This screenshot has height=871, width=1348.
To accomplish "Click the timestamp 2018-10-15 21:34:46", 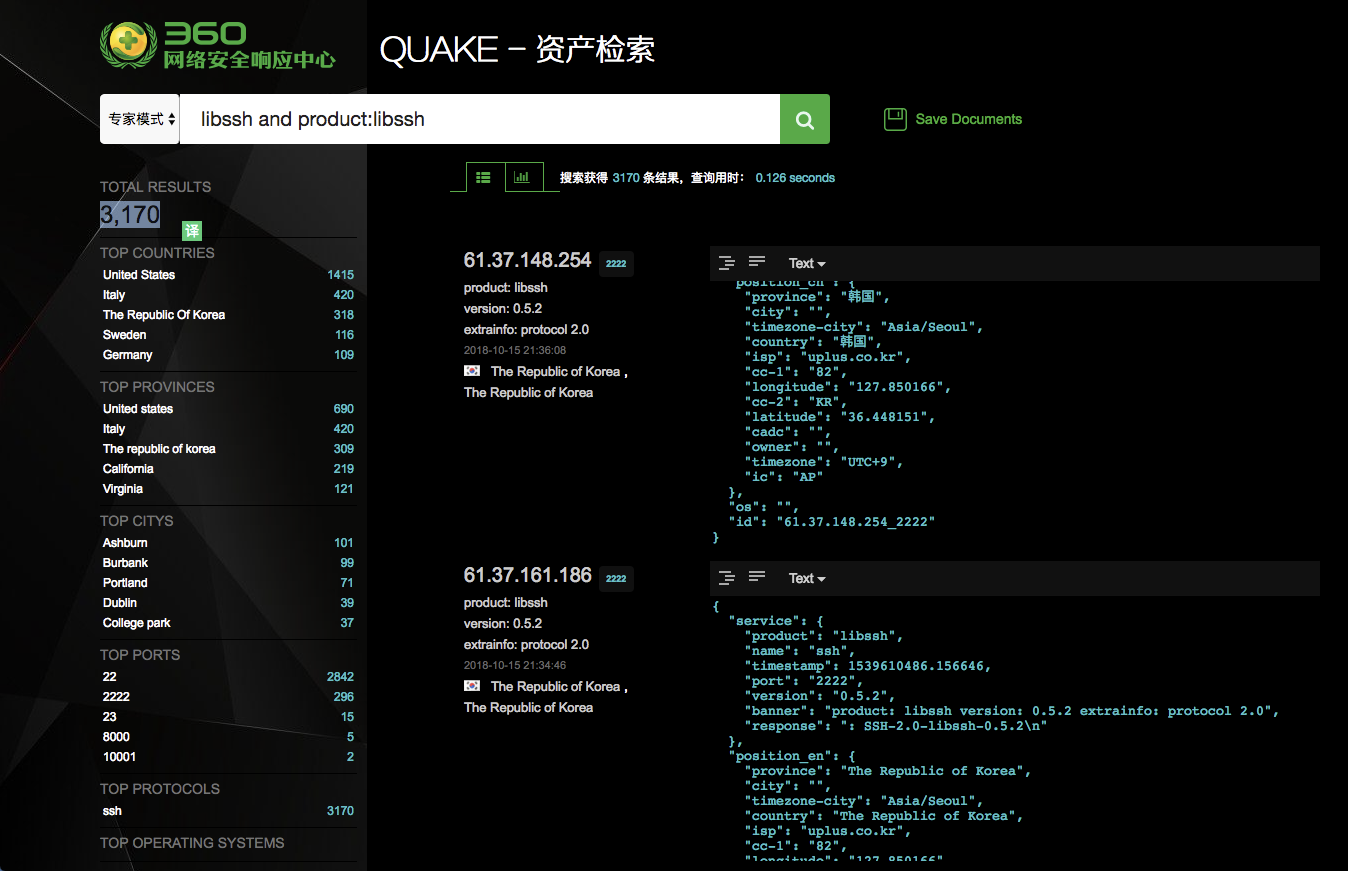I will click(x=515, y=665).
